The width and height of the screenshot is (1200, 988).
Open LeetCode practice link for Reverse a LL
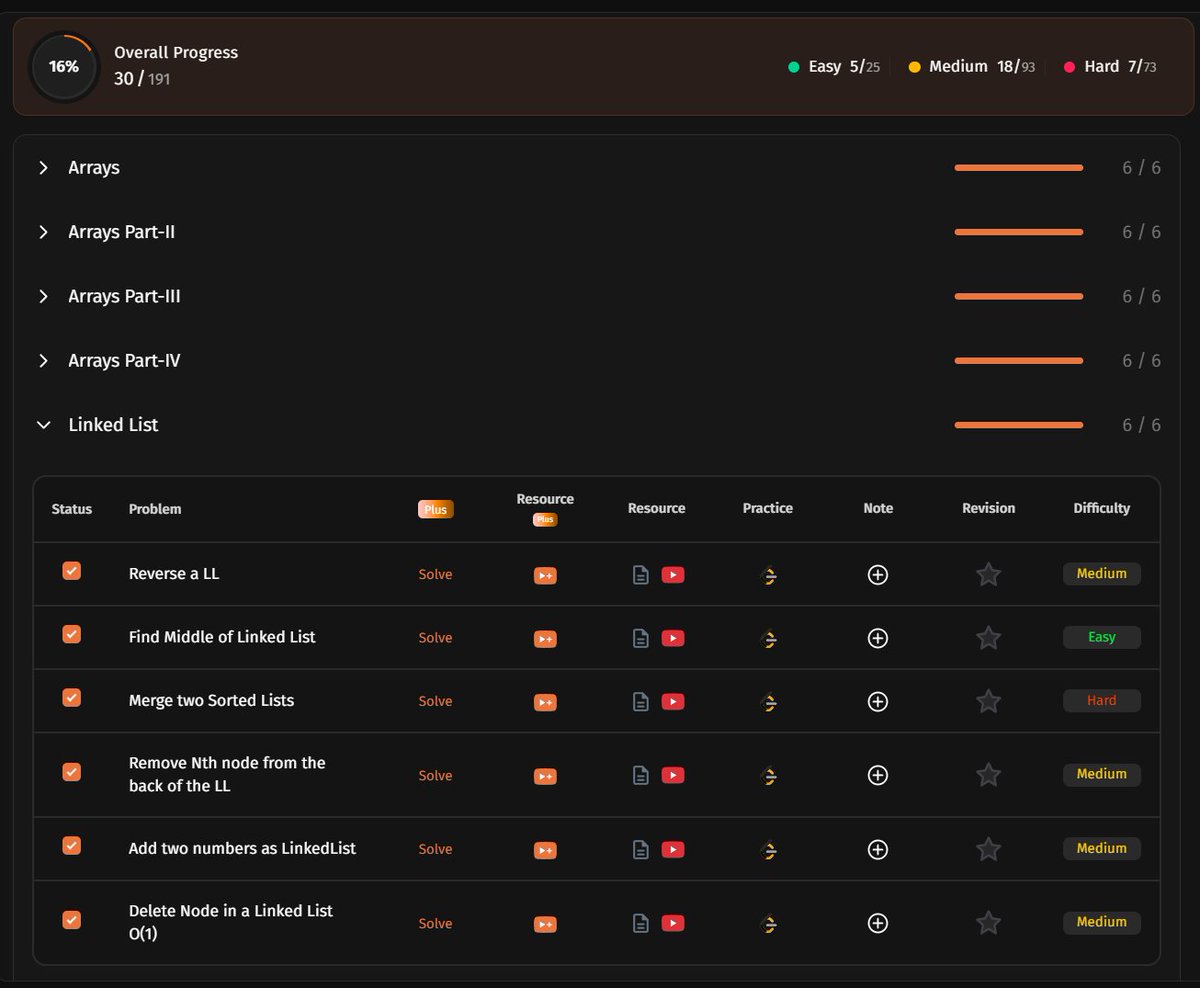click(x=768, y=575)
